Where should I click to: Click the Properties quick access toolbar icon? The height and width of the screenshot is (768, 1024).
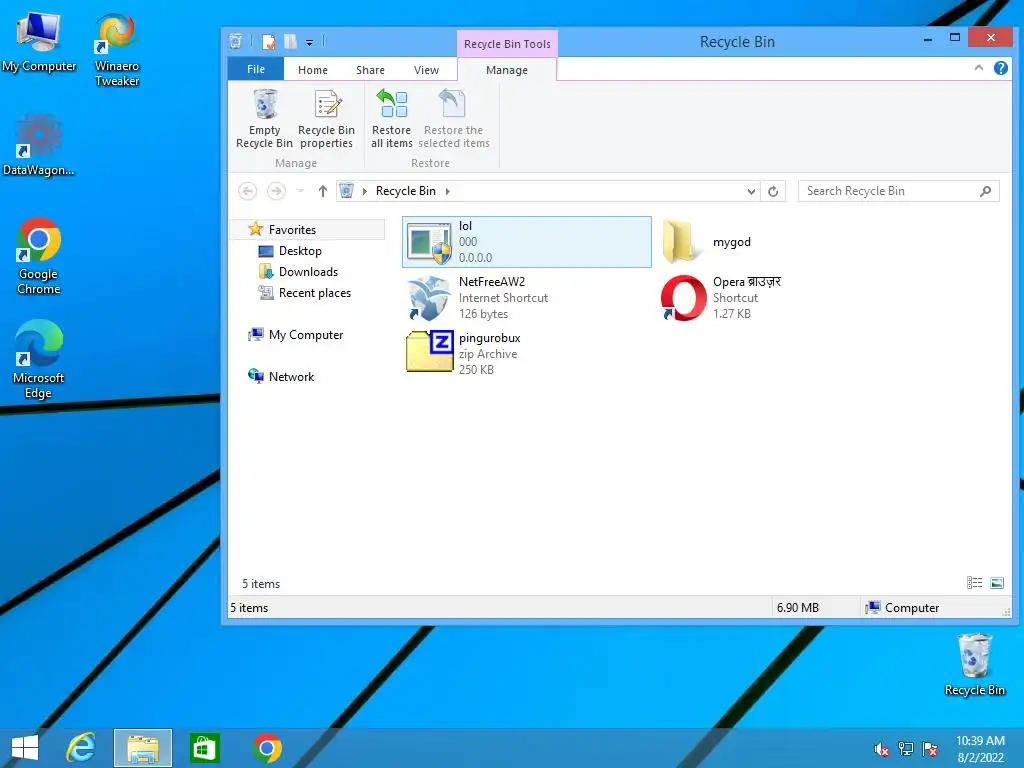click(x=268, y=42)
